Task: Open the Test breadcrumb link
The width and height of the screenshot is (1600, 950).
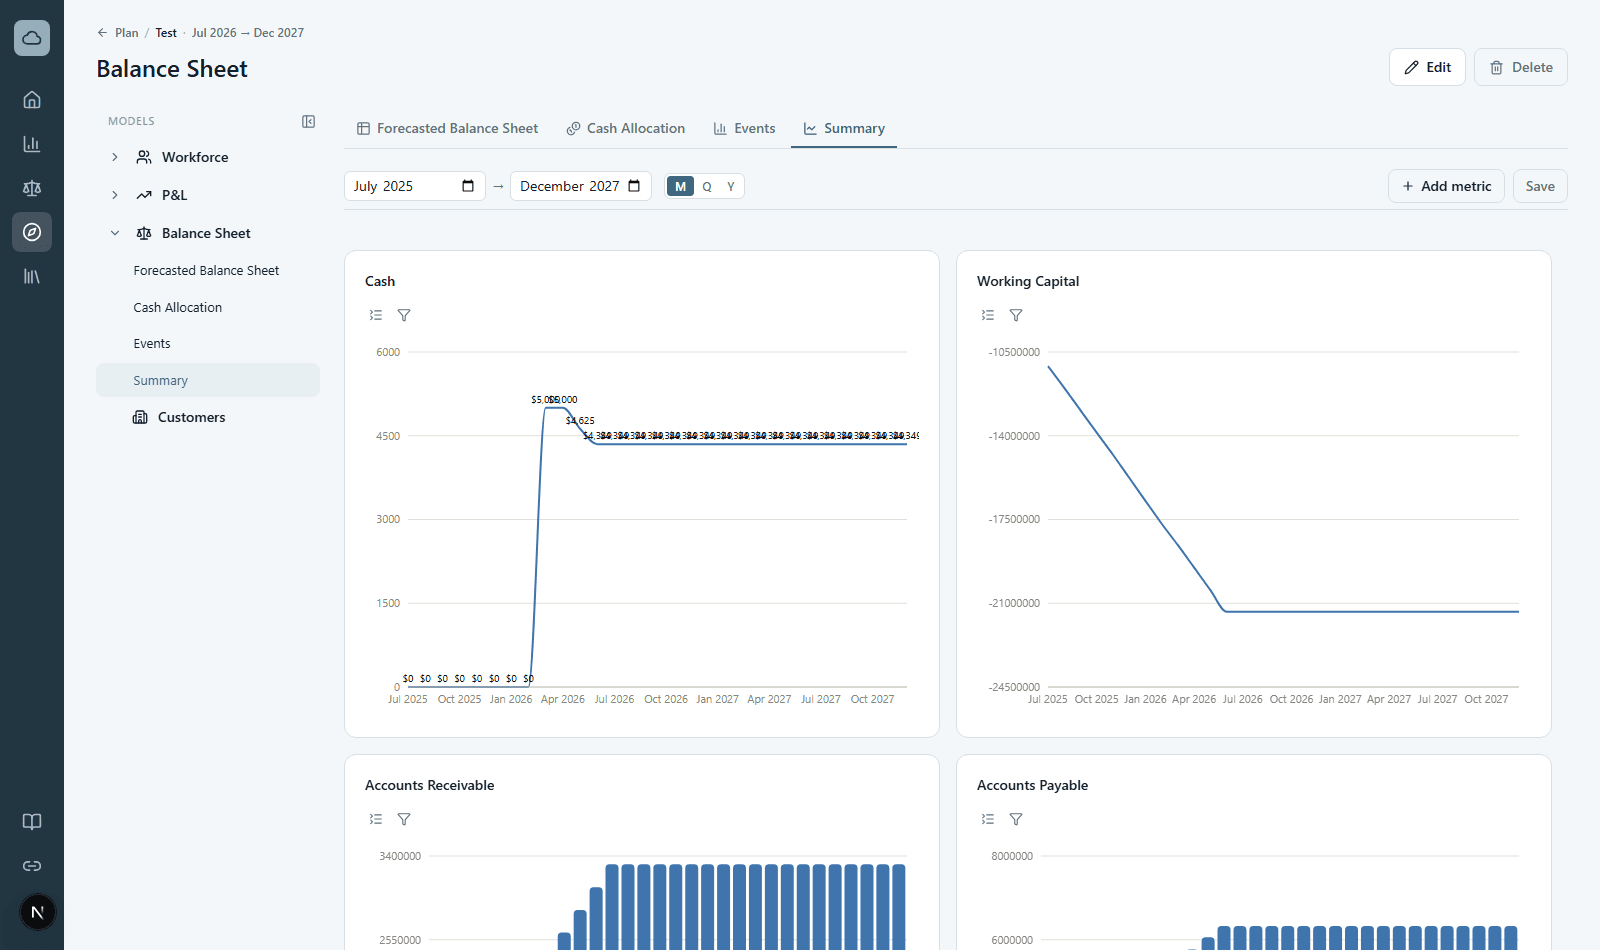Action: tap(166, 33)
